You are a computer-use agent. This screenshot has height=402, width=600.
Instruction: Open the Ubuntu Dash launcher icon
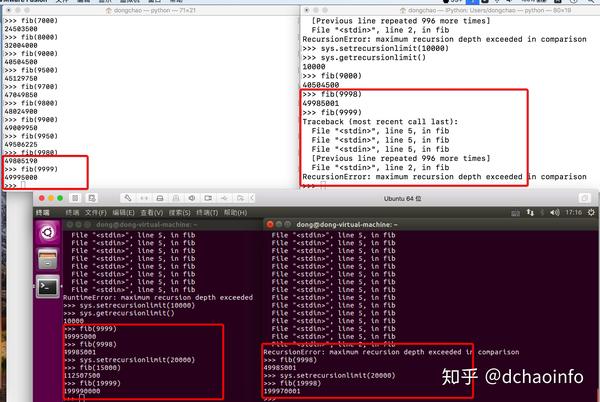pyautogui.click(x=48, y=232)
